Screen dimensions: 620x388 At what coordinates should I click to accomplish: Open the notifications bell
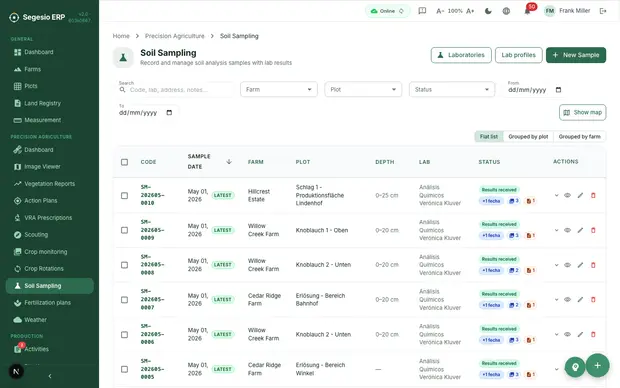(x=527, y=11)
